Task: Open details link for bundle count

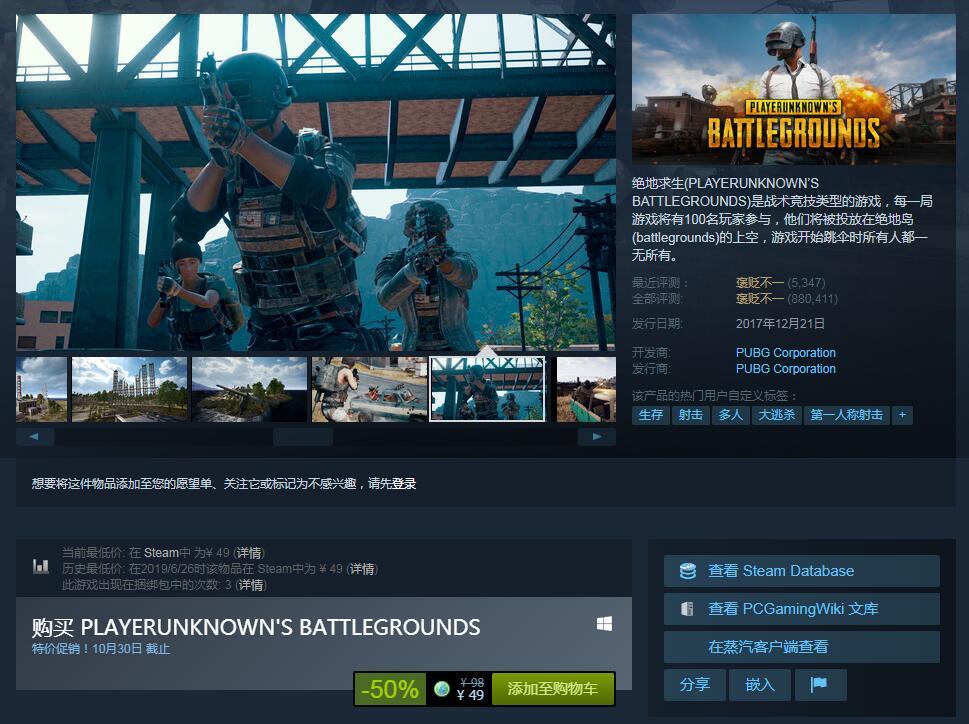Action: point(249,585)
